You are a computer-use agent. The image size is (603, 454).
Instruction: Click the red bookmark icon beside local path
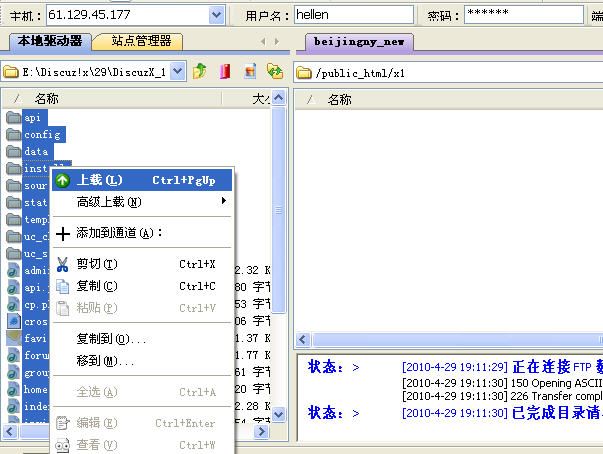point(225,72)
